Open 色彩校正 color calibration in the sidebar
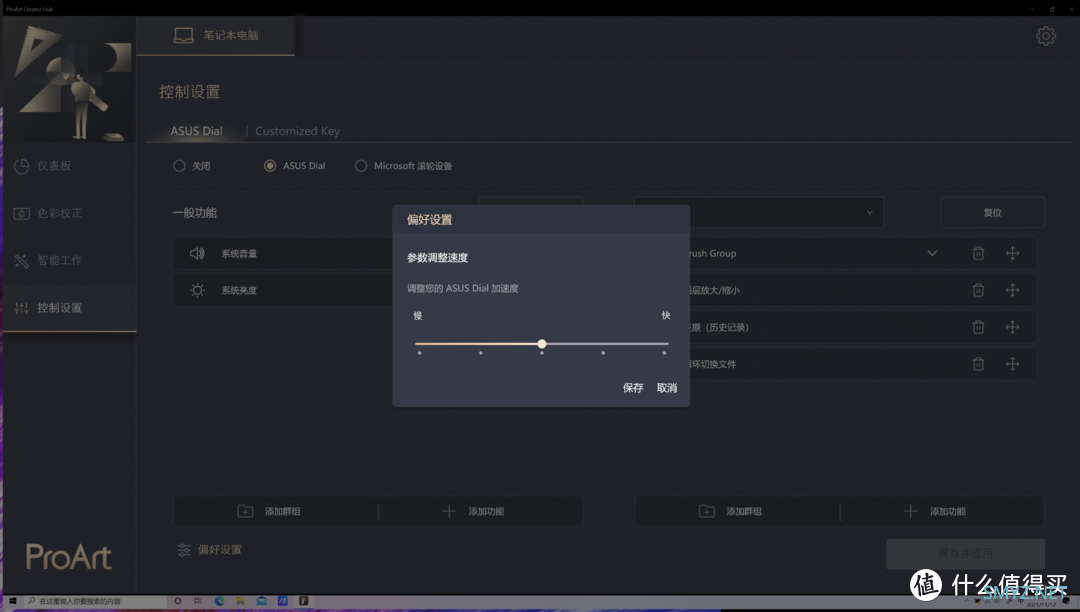The height and width of the screenshot is (612, 1080). [x=69, y=213]
